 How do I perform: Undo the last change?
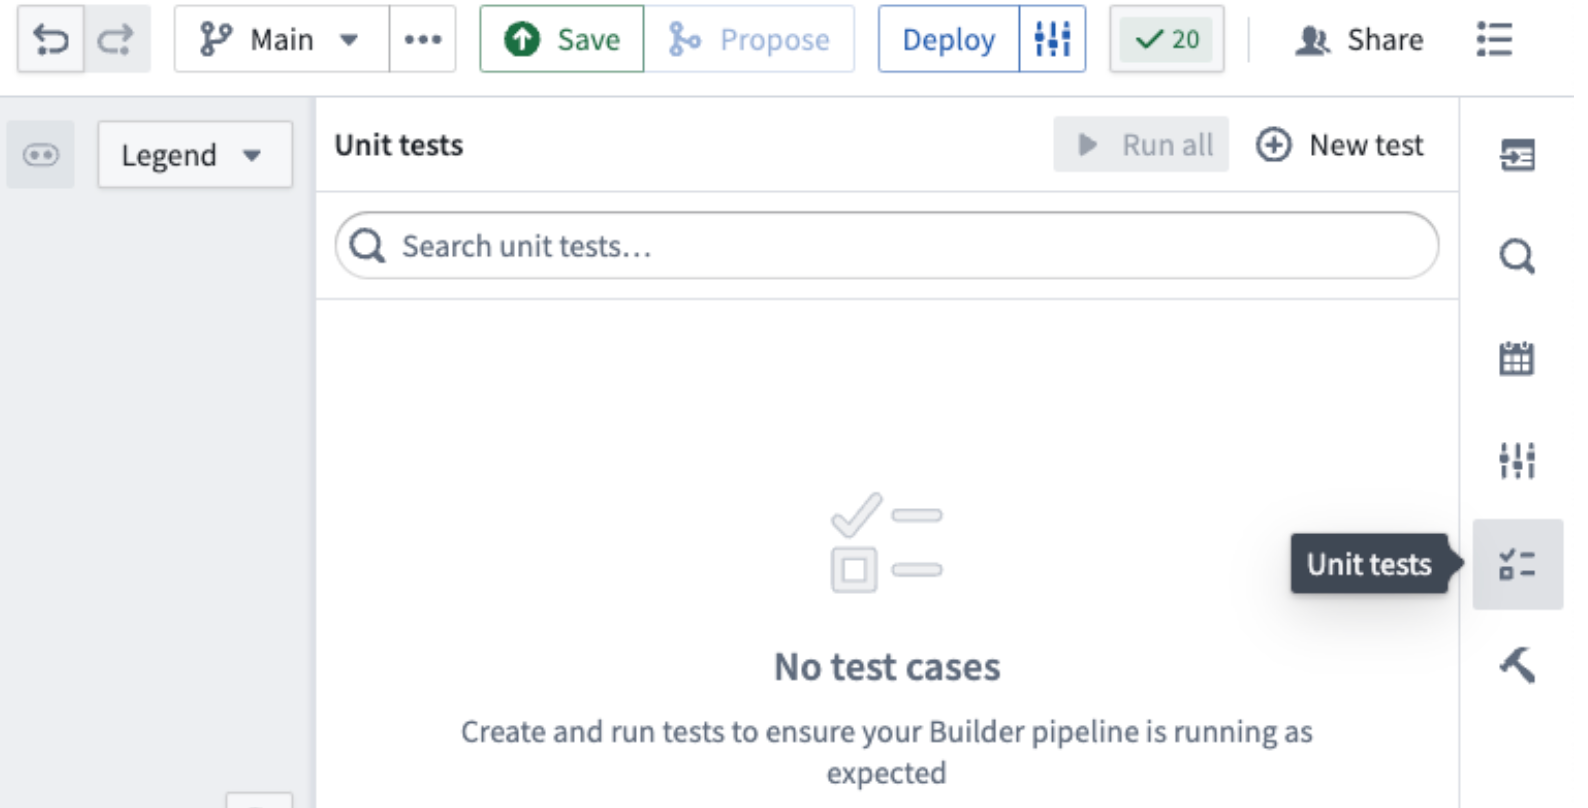(x=51, y=39)
